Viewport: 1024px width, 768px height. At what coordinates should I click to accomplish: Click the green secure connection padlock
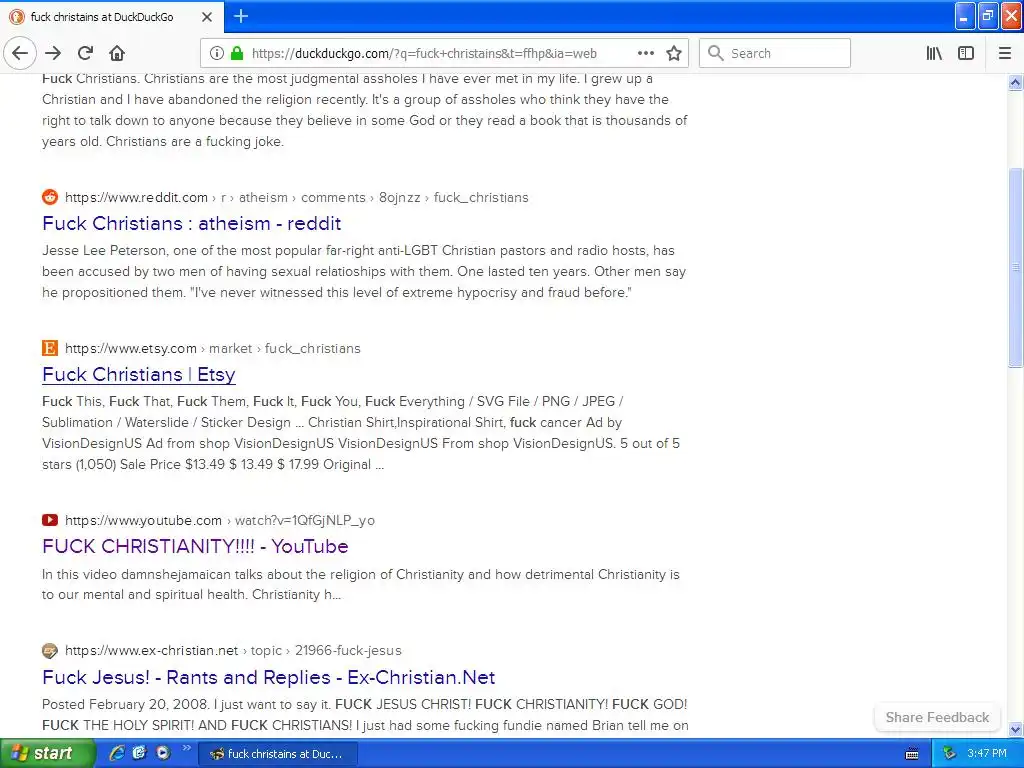click(236, 54)
